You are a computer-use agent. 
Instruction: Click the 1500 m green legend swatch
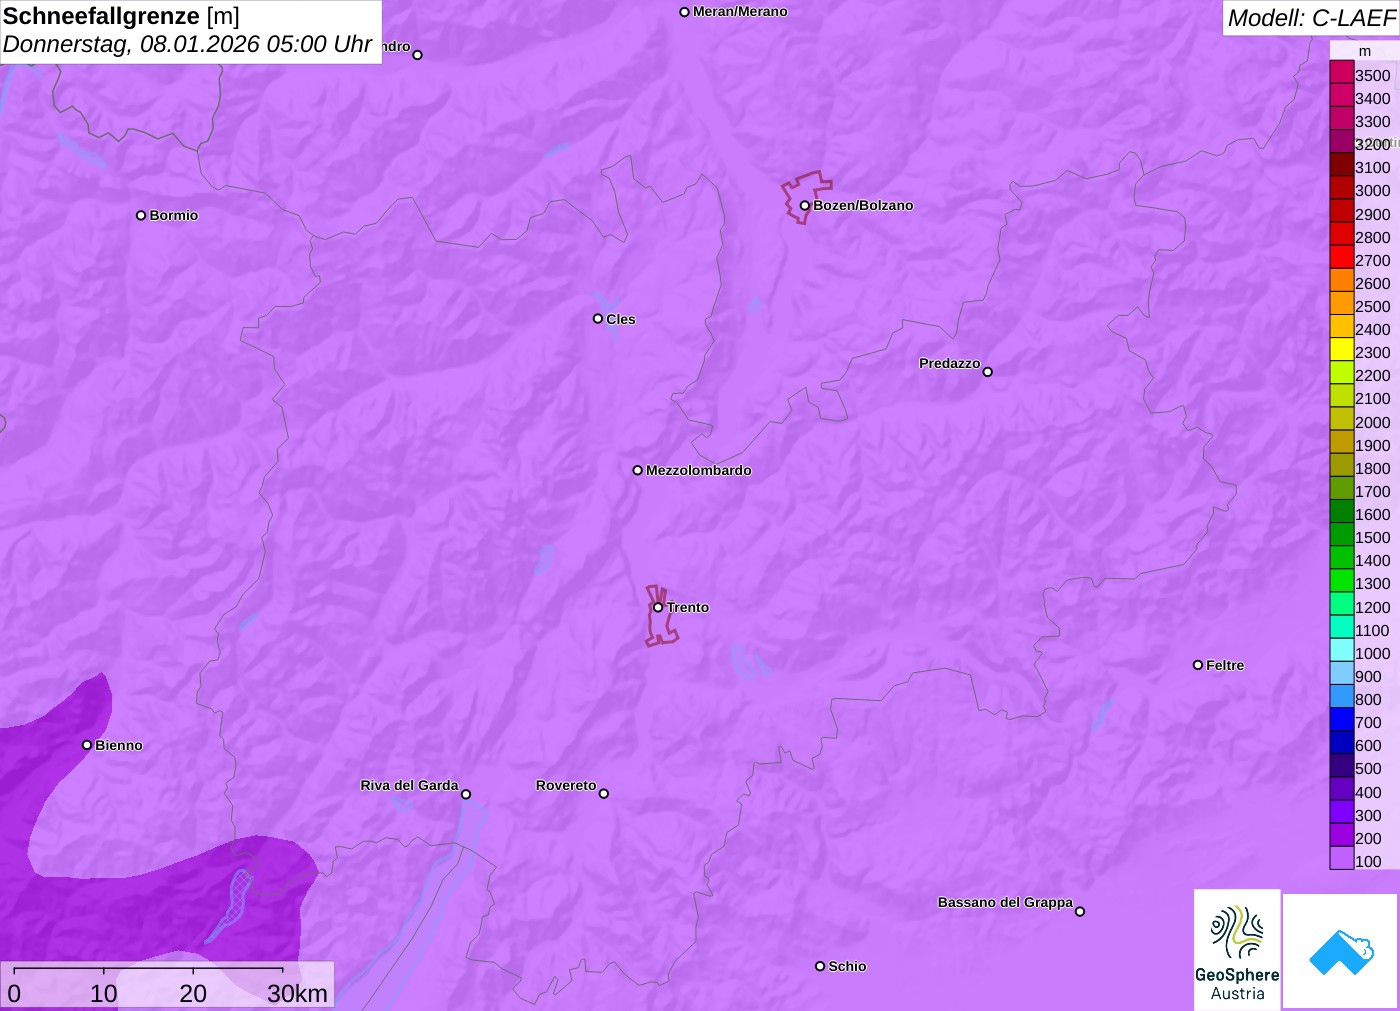[x=1342, y=534]
